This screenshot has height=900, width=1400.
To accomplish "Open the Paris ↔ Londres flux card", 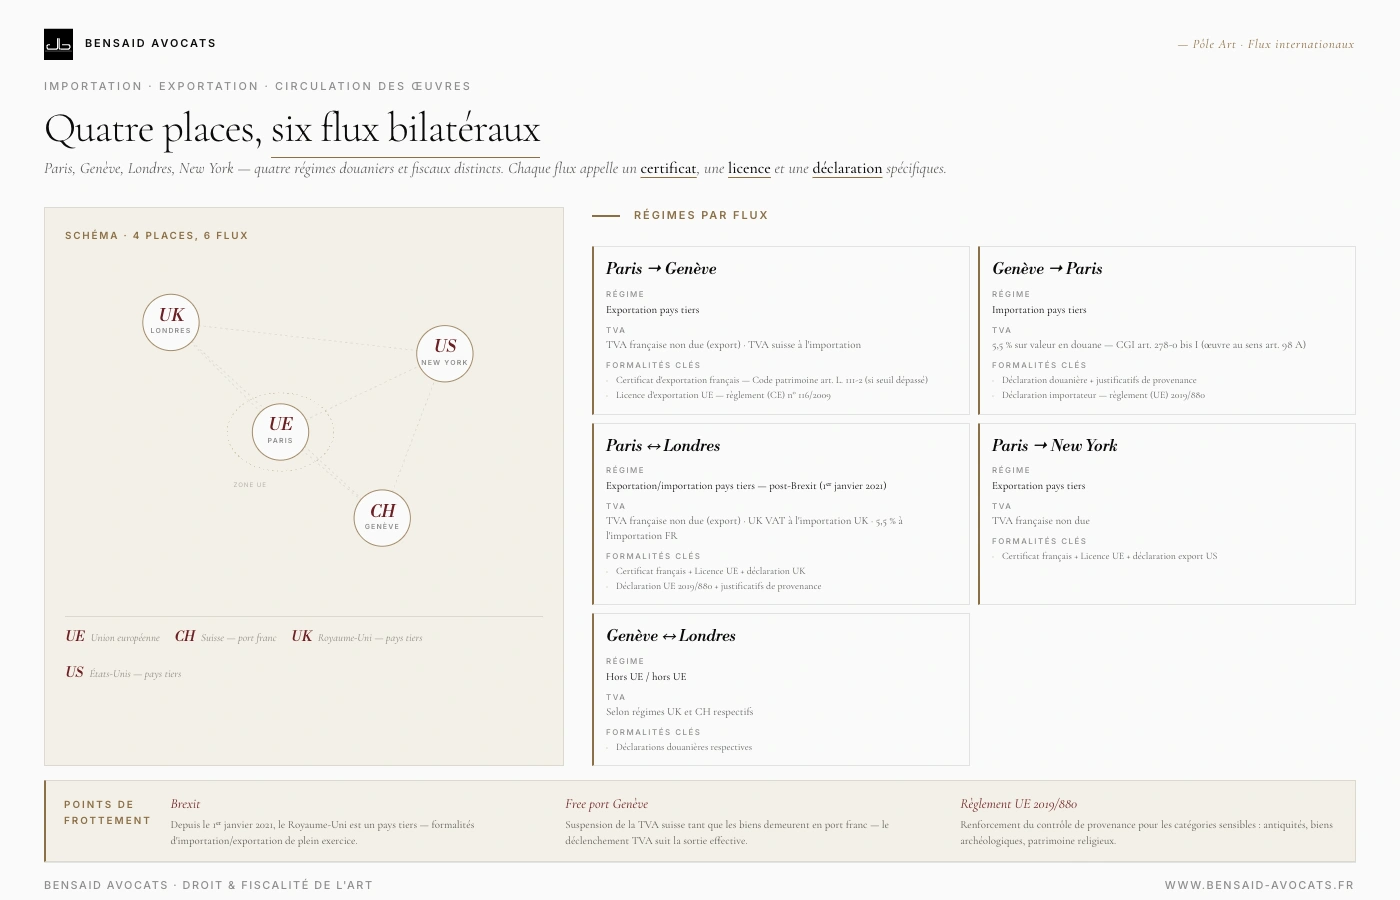I will click(x=781, y=514).
